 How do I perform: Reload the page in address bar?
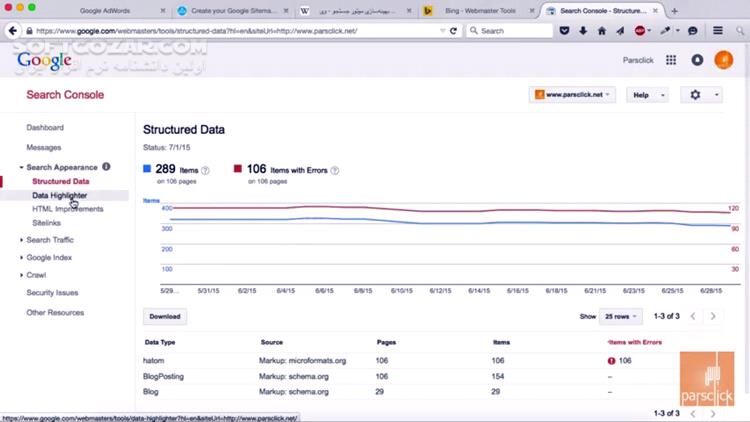tap(453, 31)
